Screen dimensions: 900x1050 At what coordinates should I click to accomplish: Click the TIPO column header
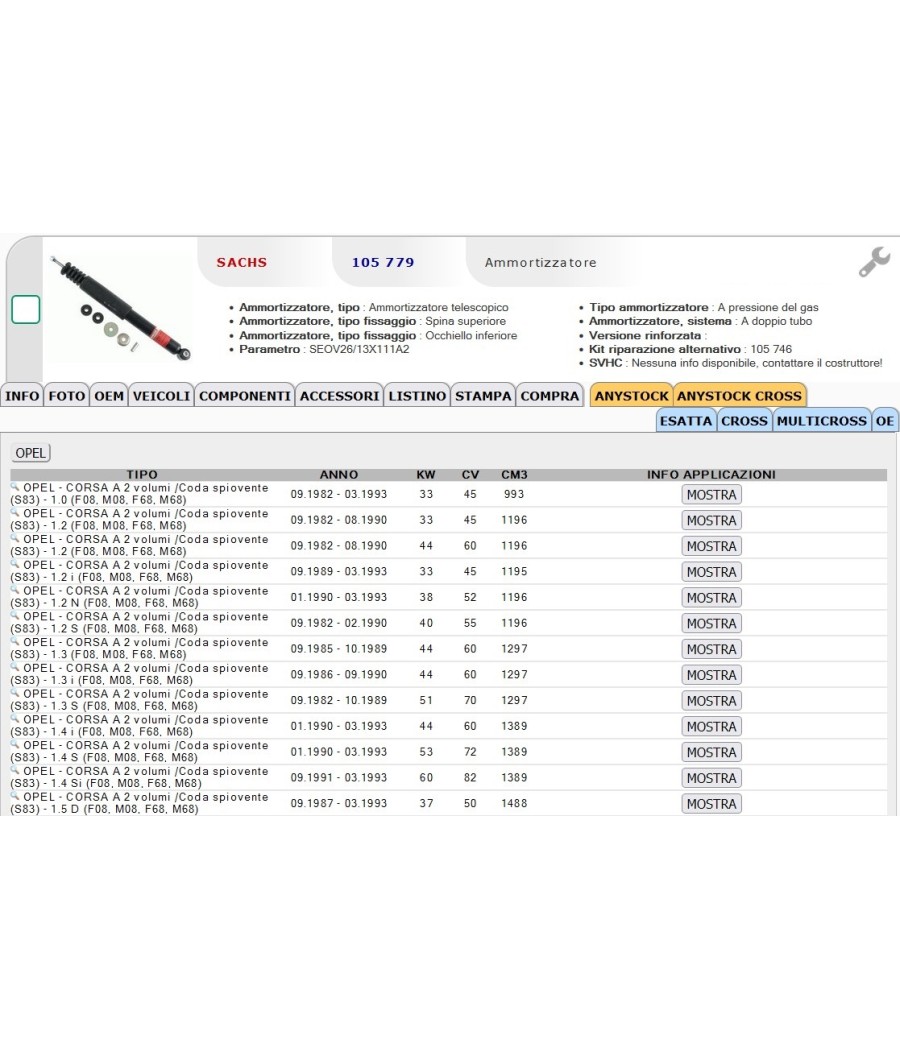click(x=141, y=474)
